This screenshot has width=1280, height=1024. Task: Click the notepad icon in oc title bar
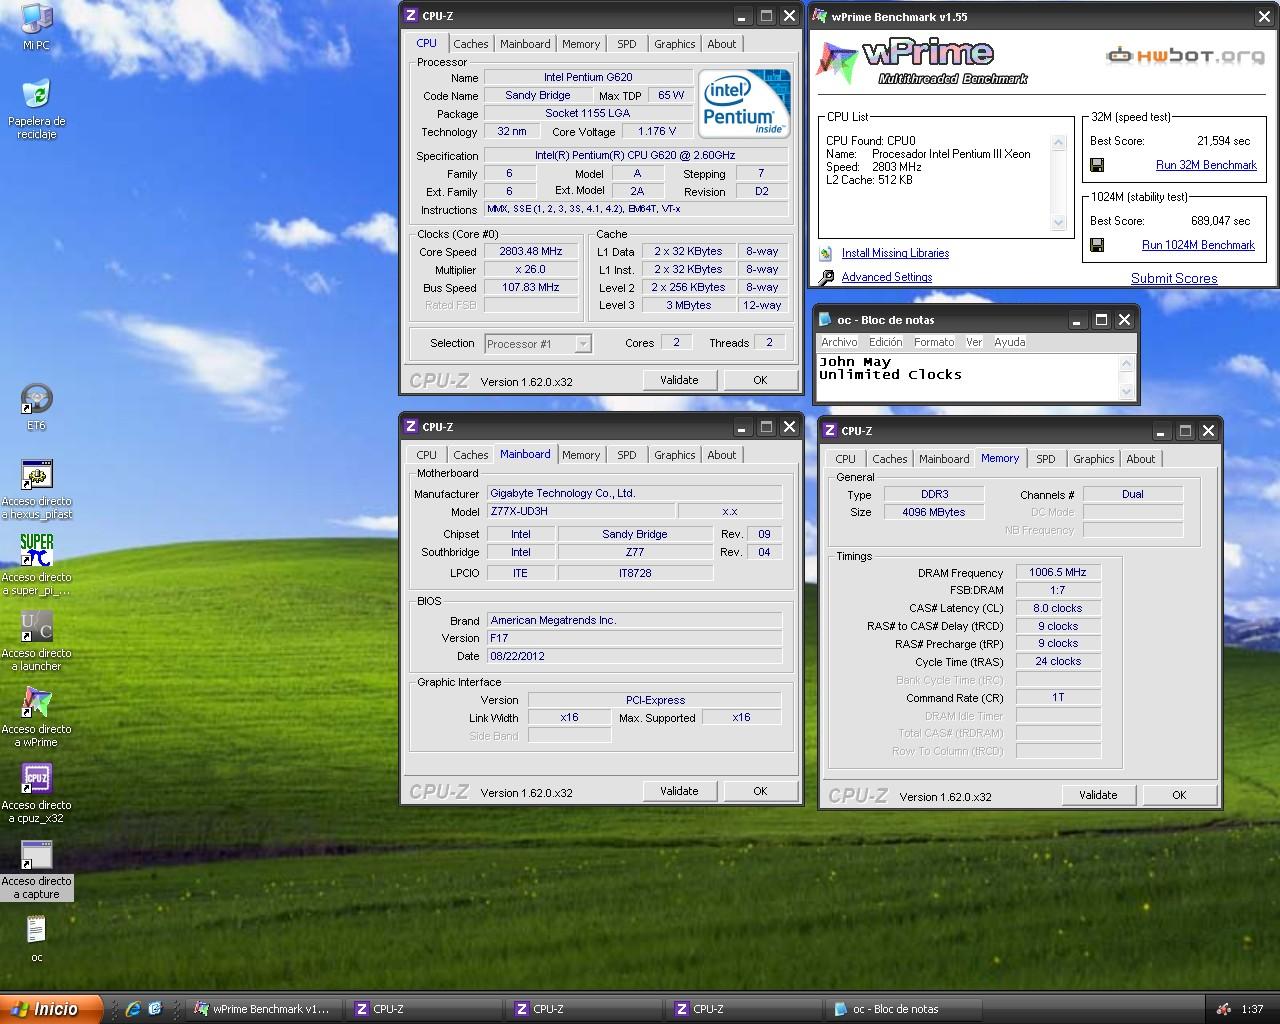point(825,320)
